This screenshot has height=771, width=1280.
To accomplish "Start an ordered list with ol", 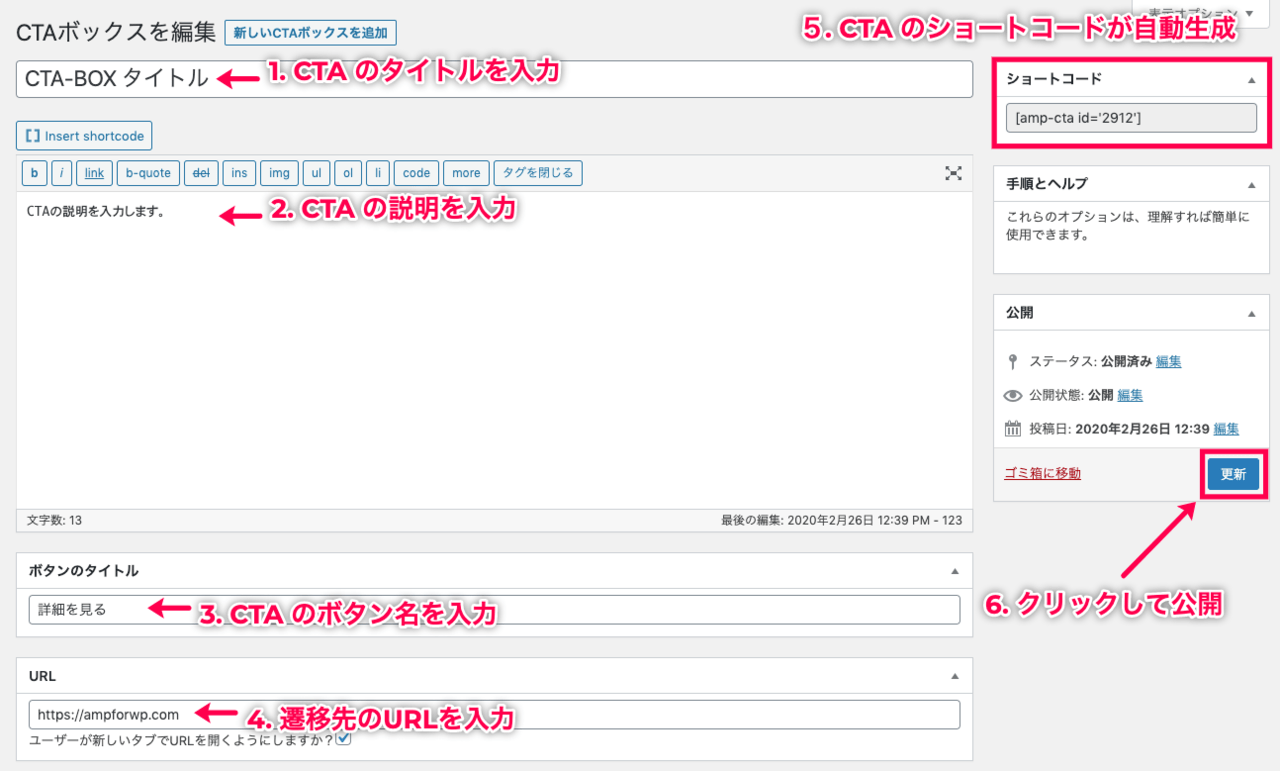I will tap(348, 173).
